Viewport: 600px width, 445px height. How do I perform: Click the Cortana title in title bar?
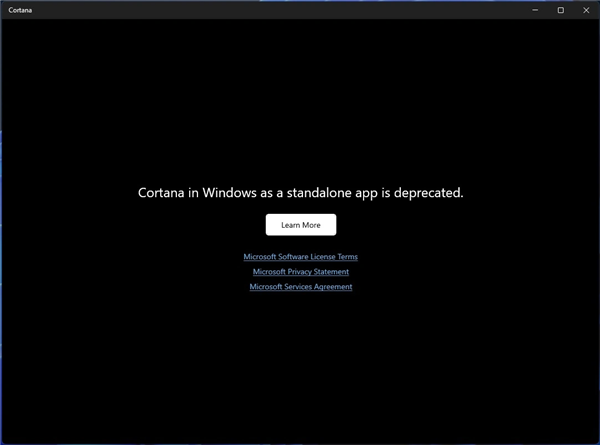[x=20, y=10]
